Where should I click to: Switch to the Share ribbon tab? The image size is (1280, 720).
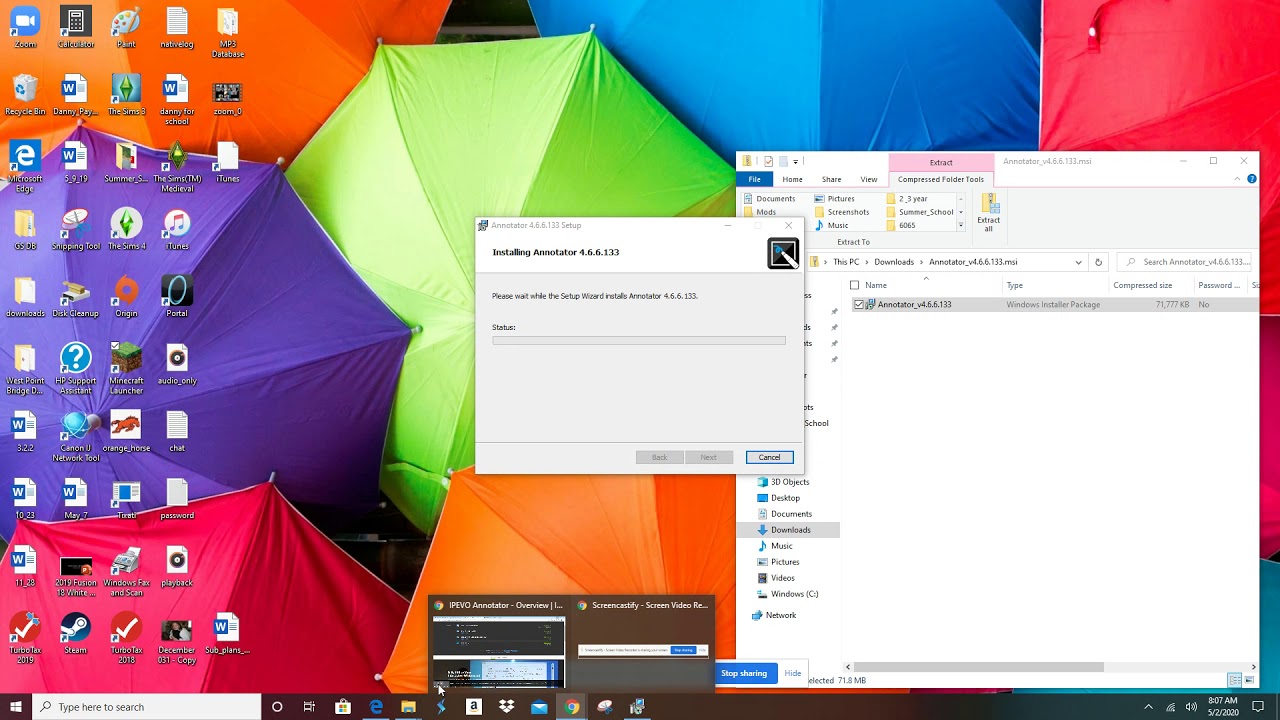click(x=831, y=179)
